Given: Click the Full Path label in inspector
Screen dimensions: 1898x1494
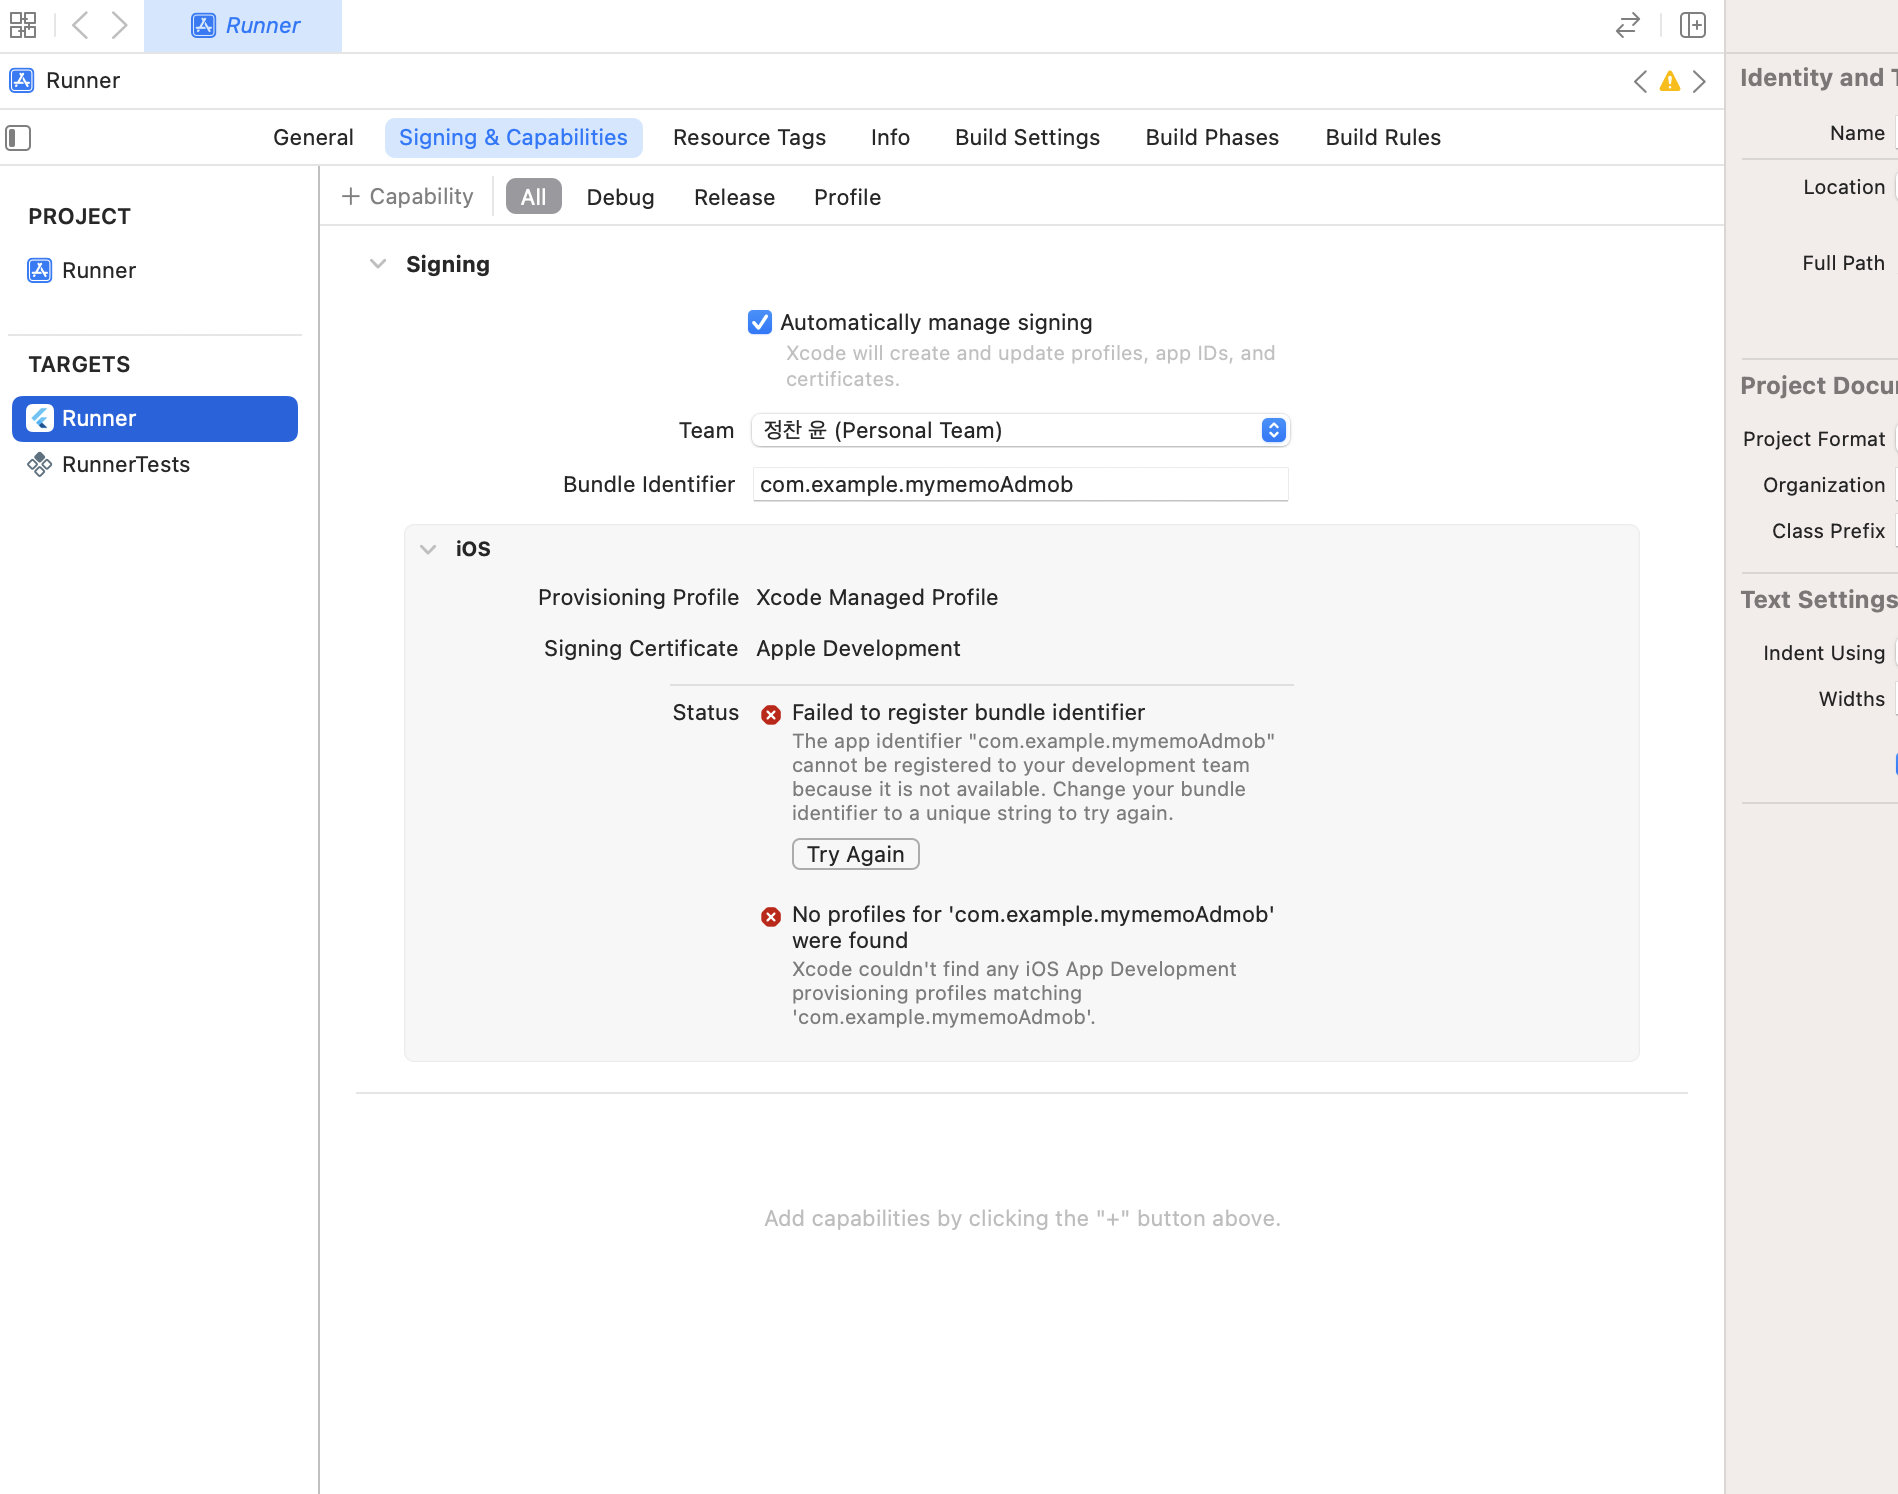Looking at the screenshot, I should 1844,263.
